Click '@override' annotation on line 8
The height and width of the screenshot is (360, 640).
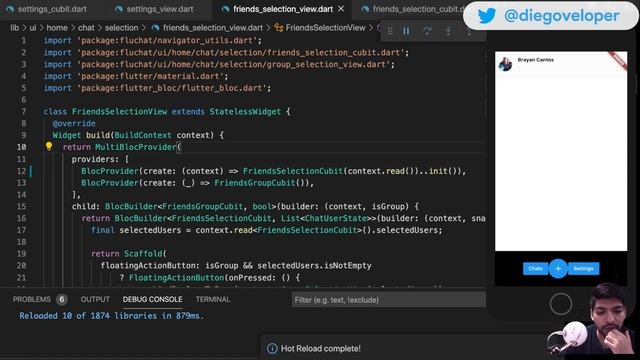pyautogui.click(x=74, y=123)
